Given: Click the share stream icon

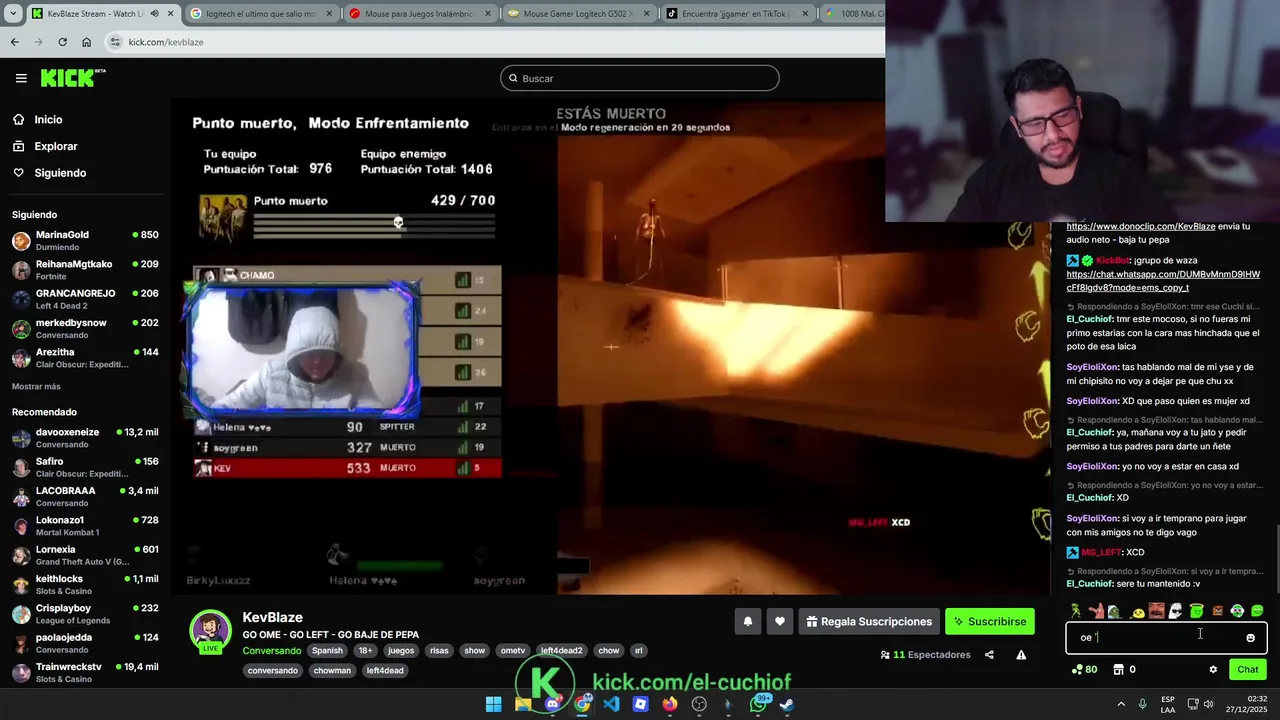Looking at the screenshot, I should tap(989, 655).
